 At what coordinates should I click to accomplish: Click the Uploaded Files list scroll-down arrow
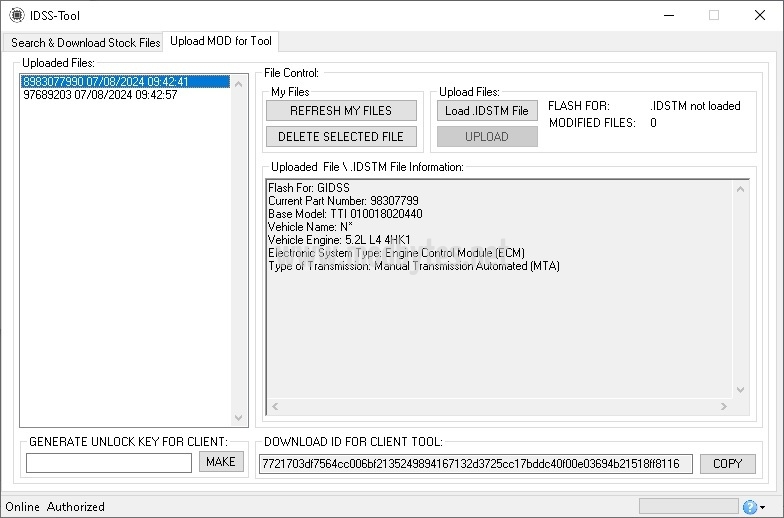click(238, 418)
